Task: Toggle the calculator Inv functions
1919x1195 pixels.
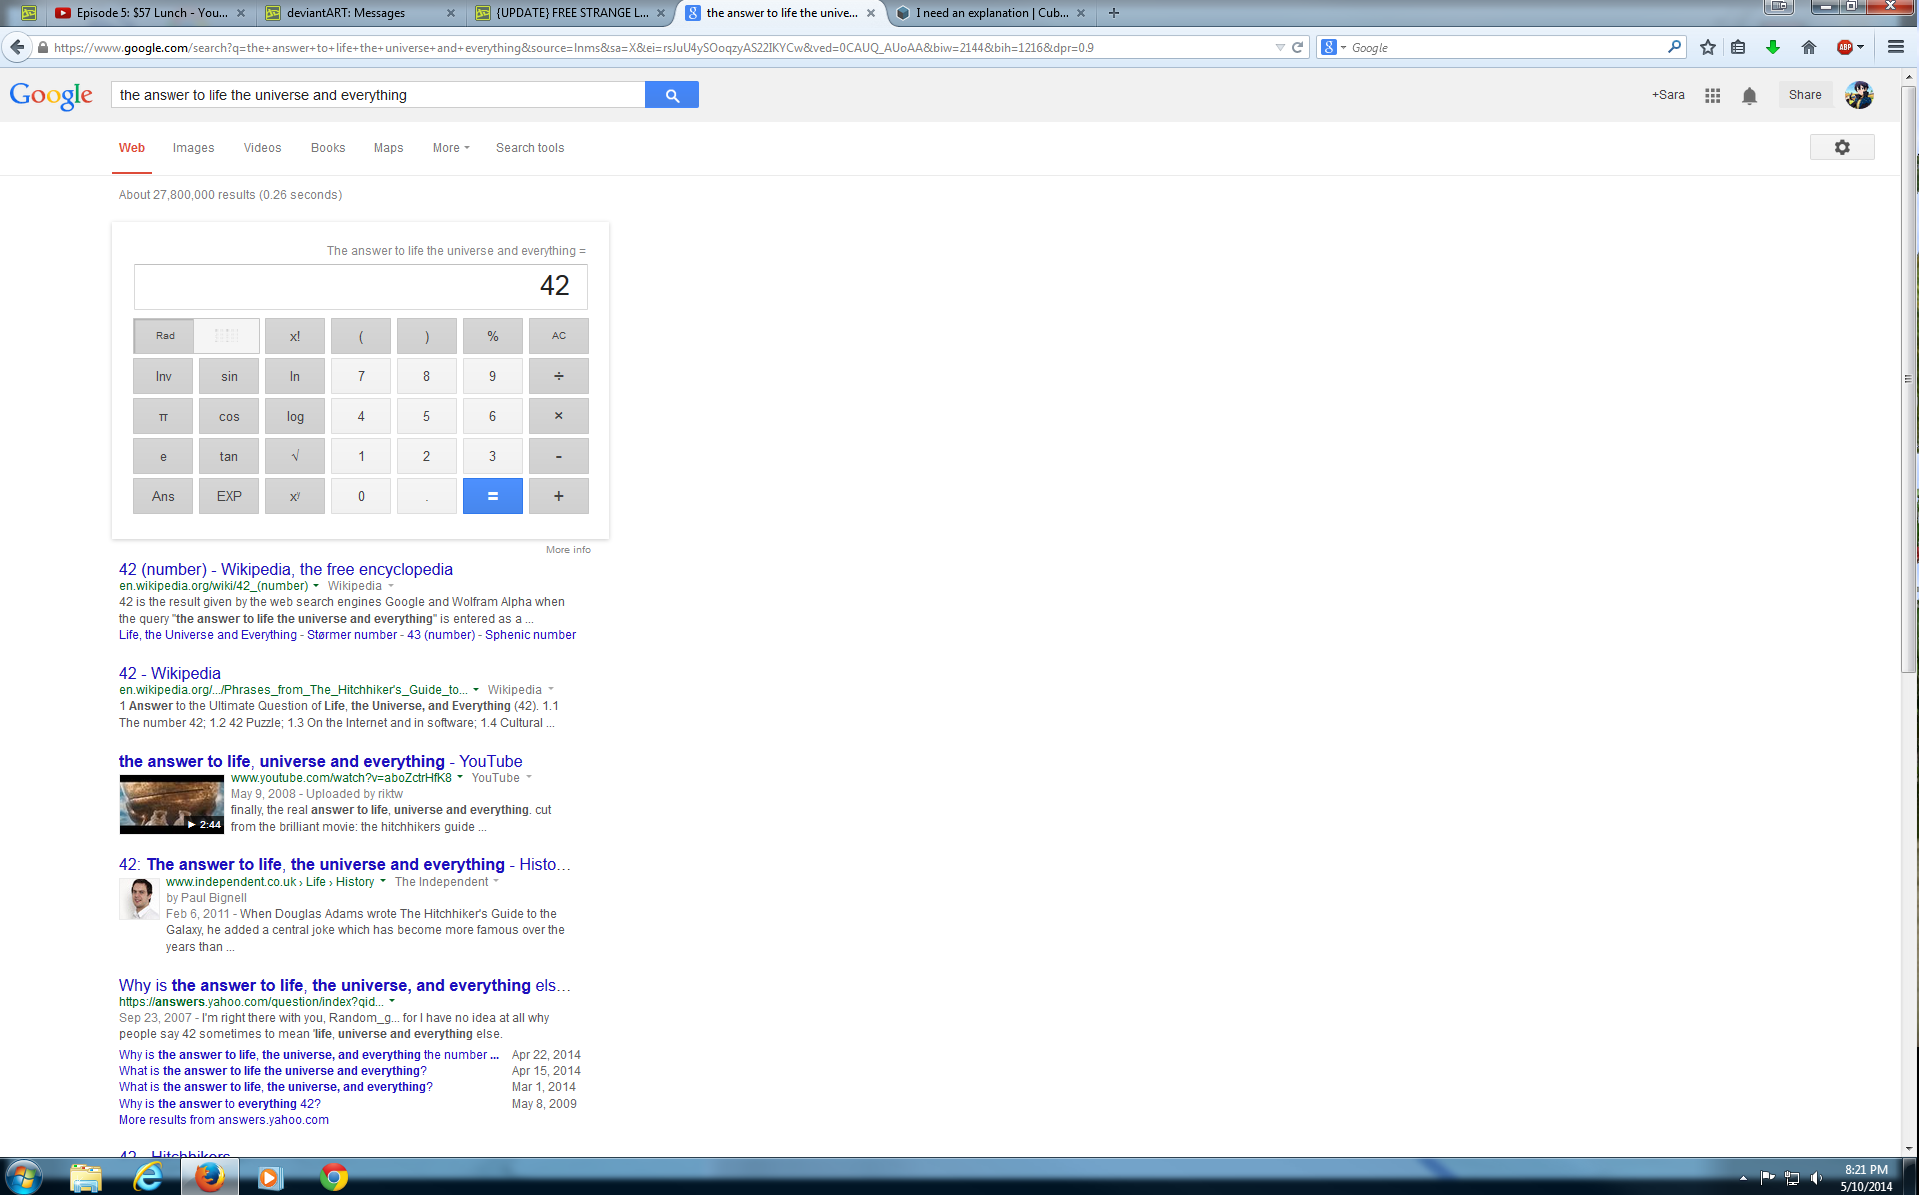Action: click(163, 376)
